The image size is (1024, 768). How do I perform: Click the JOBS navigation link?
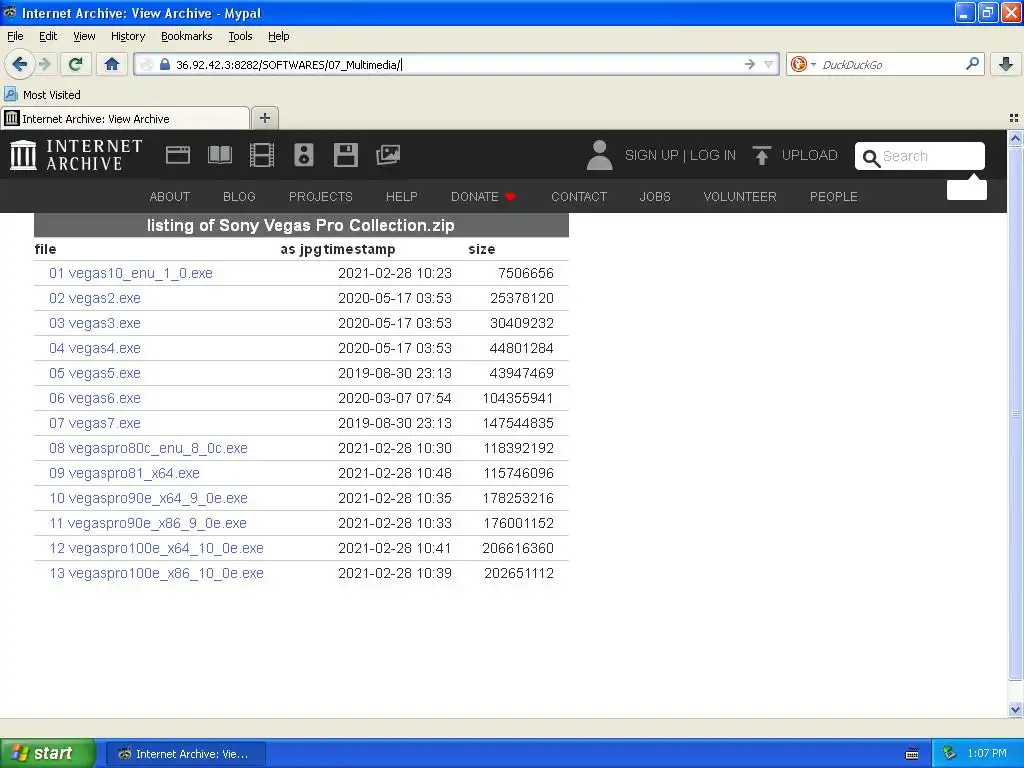[655, 197]
